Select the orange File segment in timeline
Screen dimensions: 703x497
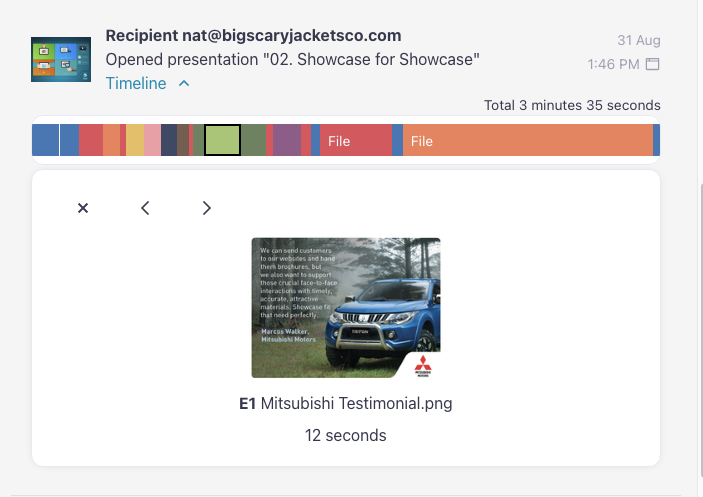(528, 140)
